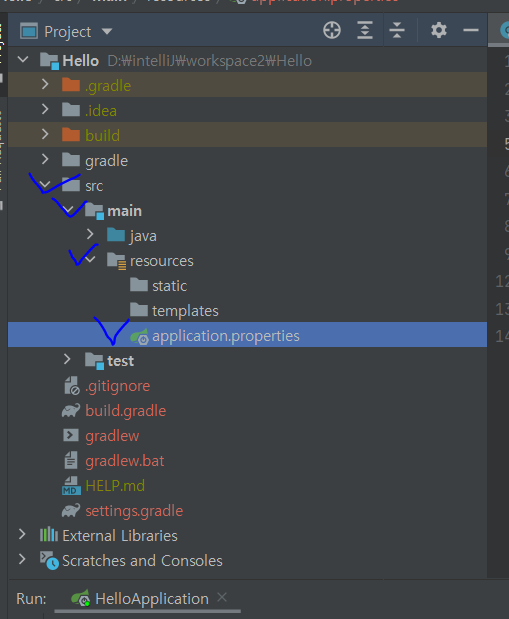
Task: Select the java folder name
Action: [x=143, y=236]
